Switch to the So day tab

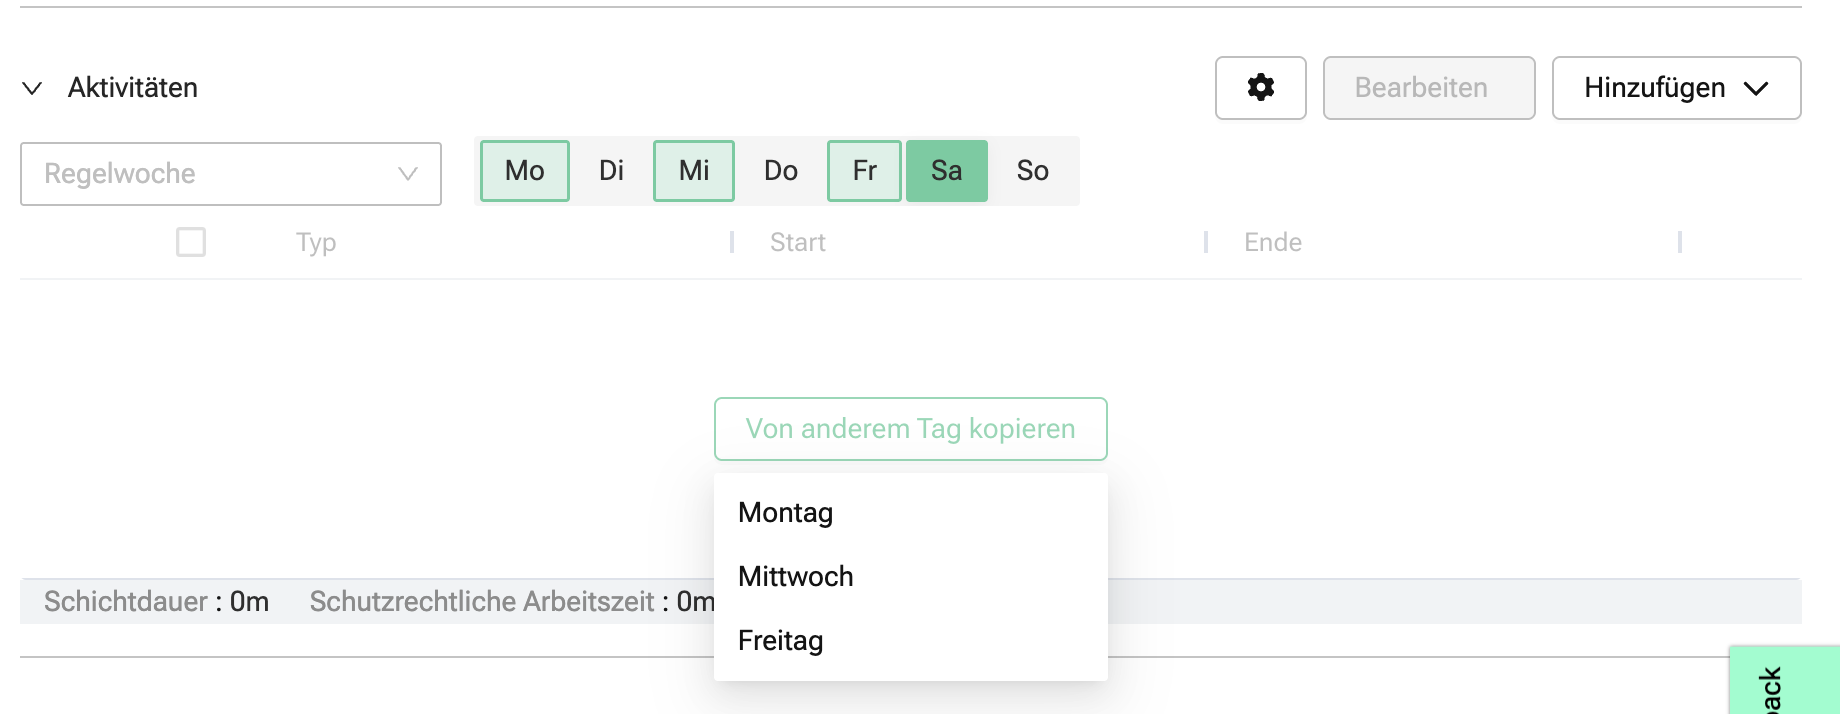(x=1032, y=171)
